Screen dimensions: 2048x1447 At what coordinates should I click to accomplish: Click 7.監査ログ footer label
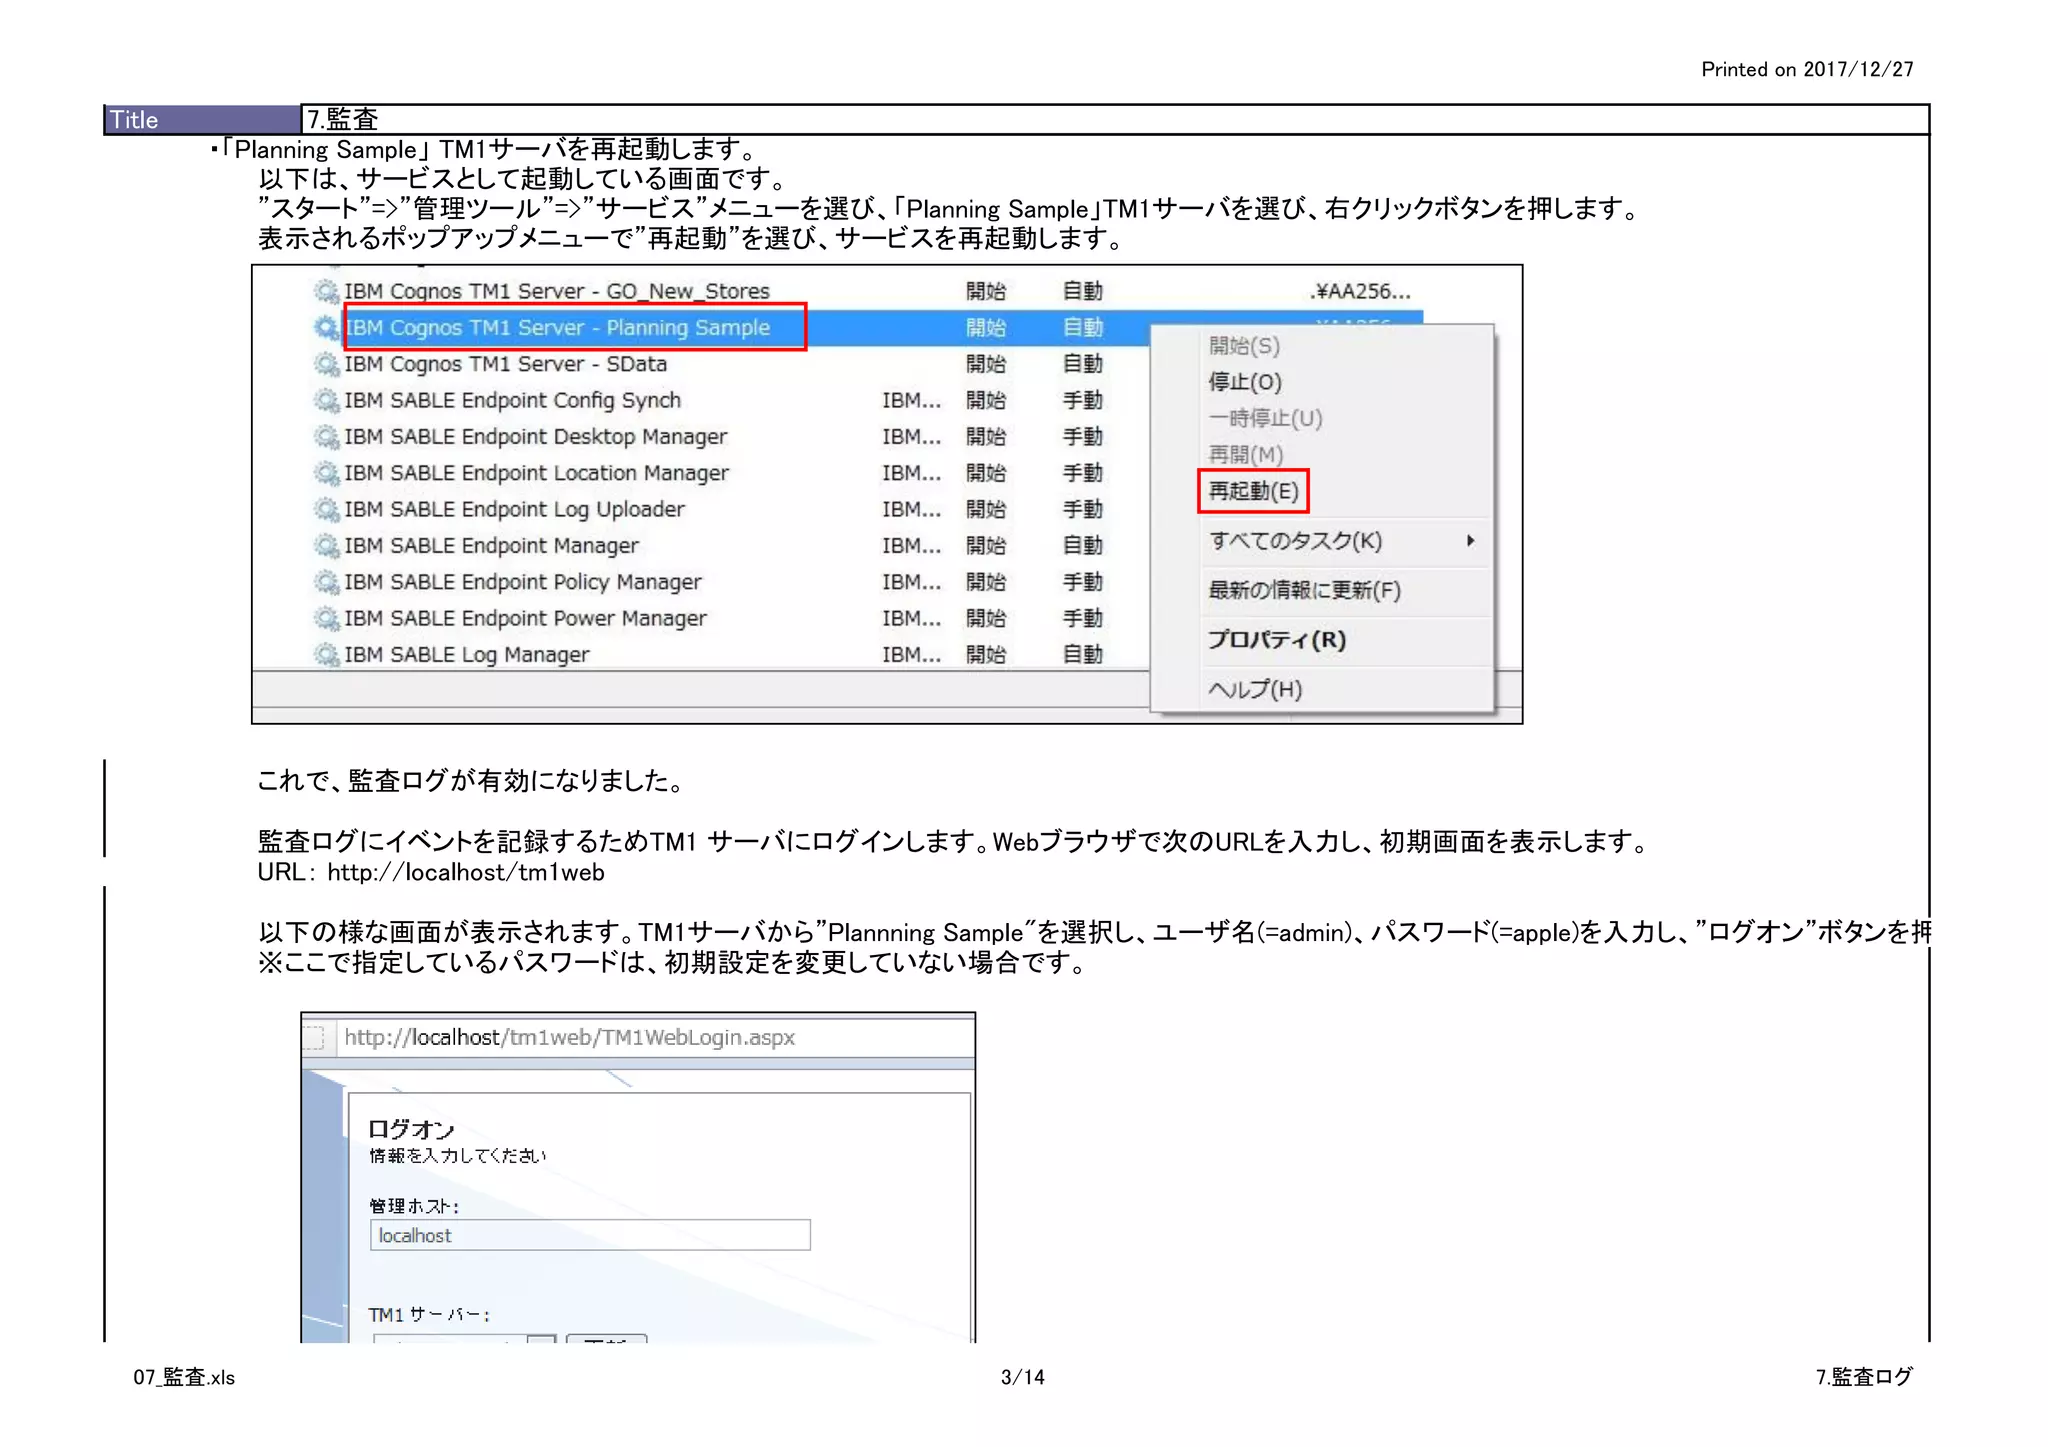point(1864,1377)
